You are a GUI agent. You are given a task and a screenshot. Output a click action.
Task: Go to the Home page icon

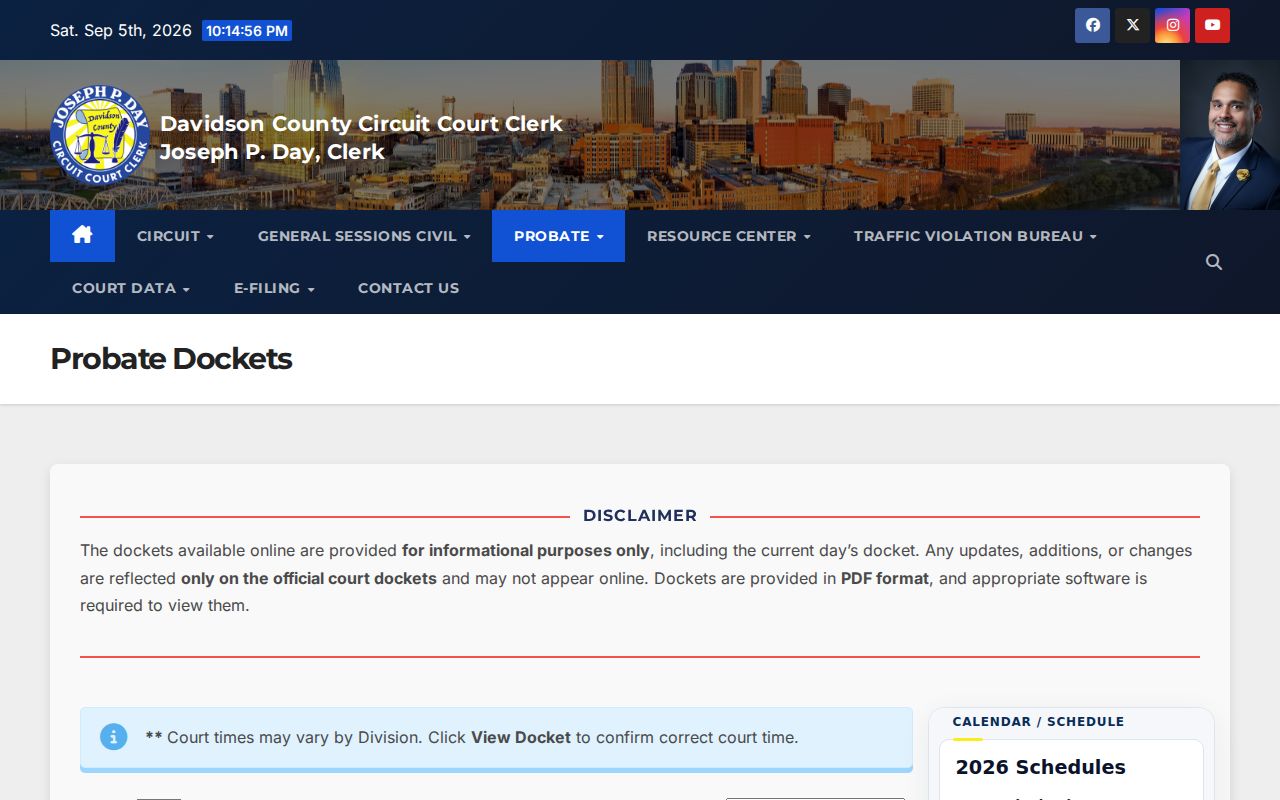(82, 236)
